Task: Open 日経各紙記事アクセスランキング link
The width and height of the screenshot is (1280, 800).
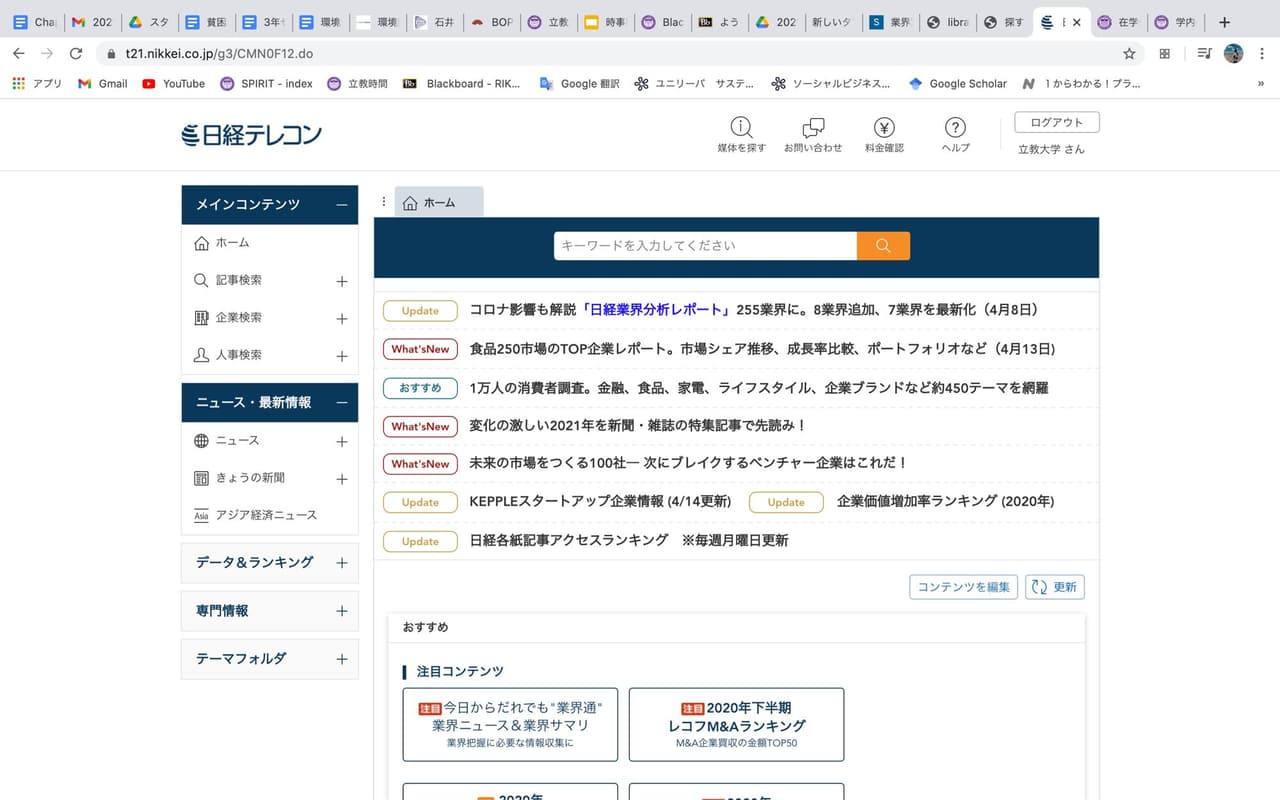Action: tap(629, 541)
